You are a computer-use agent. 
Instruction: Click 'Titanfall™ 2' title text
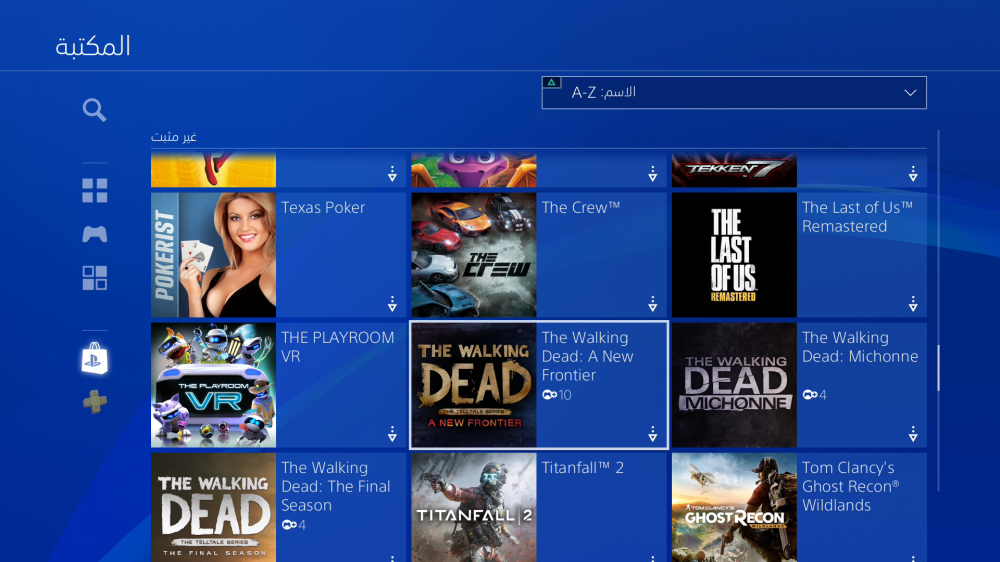(x=582, y=468)
